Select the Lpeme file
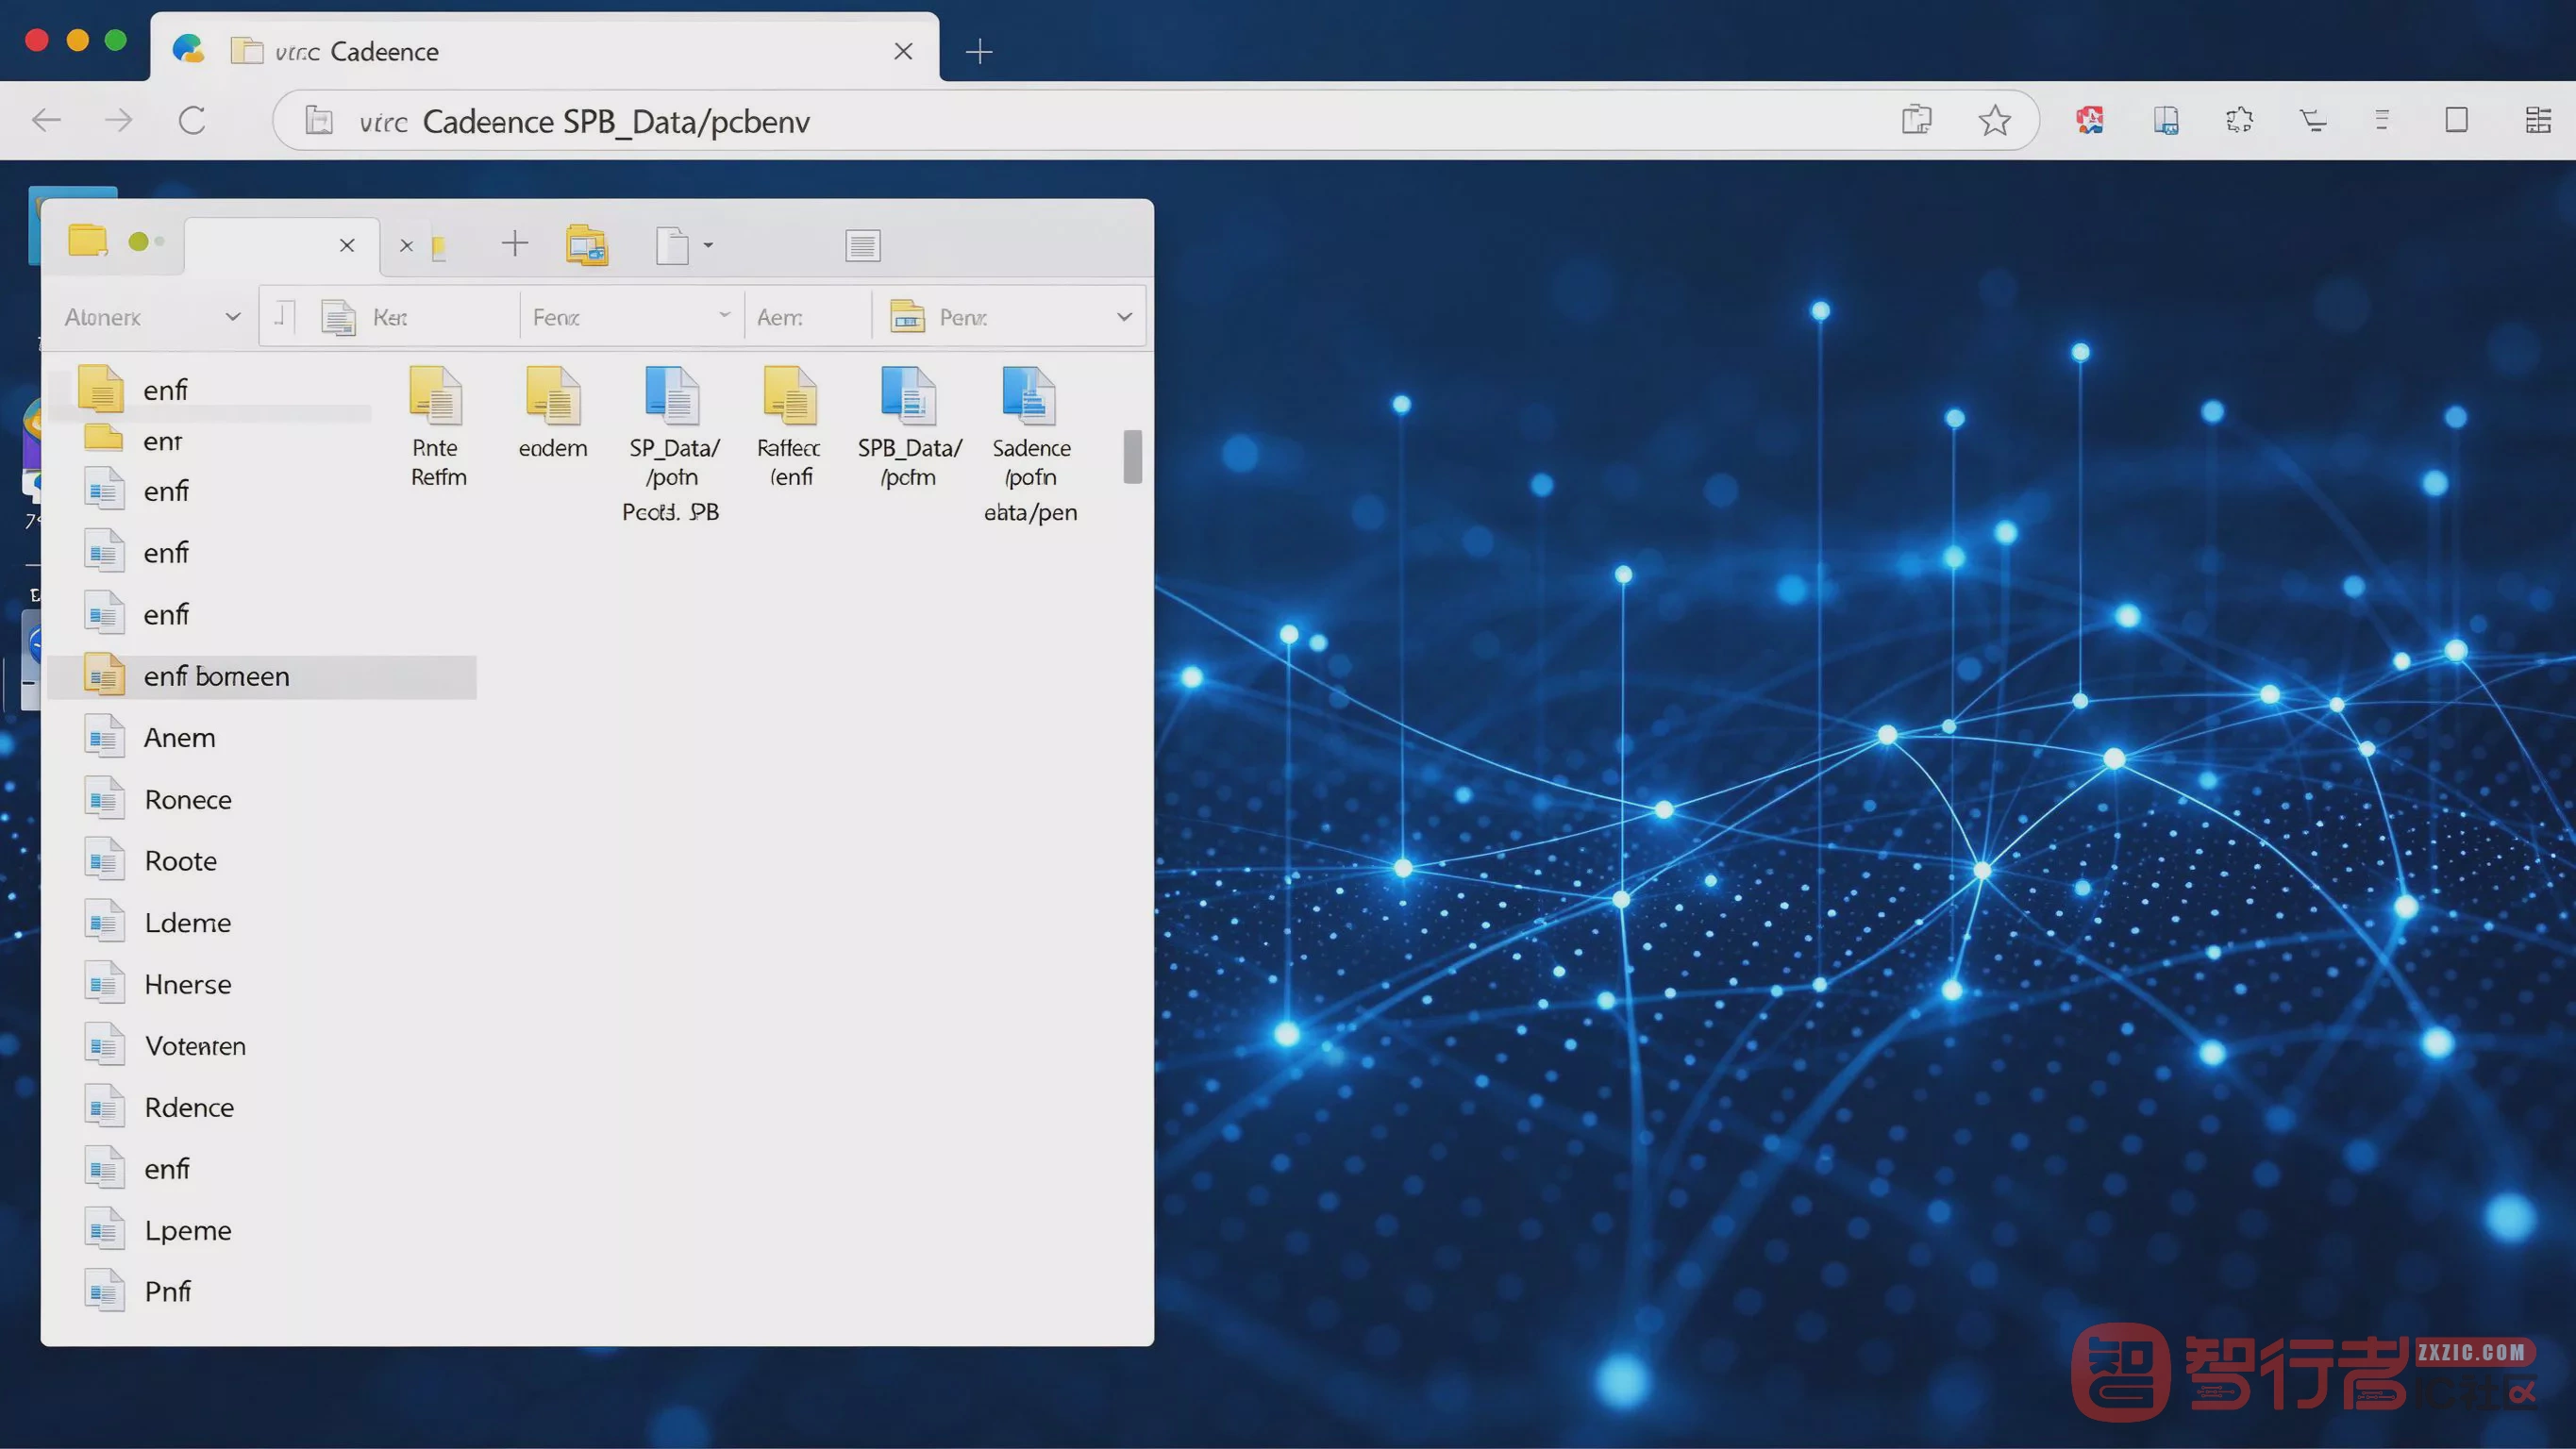2576x1449 pixels. 158,1231
